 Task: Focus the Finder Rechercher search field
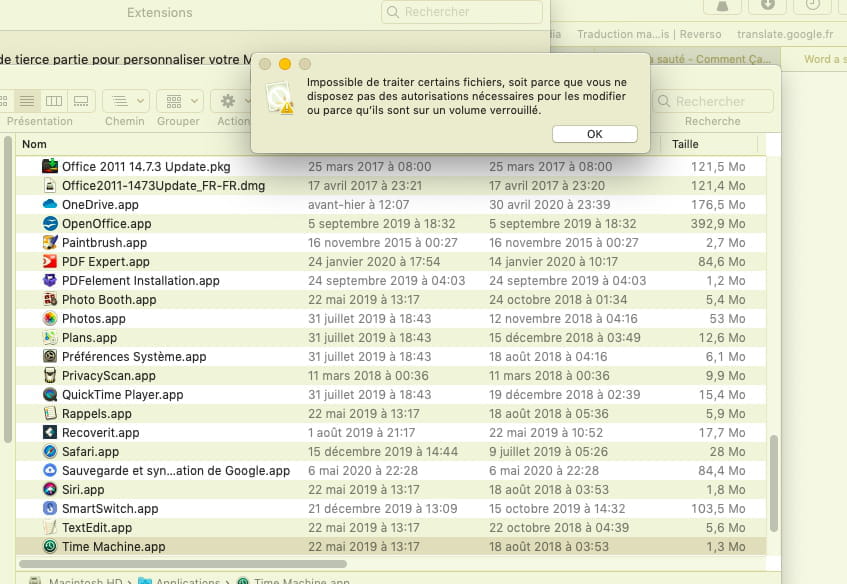click(713, 101)
